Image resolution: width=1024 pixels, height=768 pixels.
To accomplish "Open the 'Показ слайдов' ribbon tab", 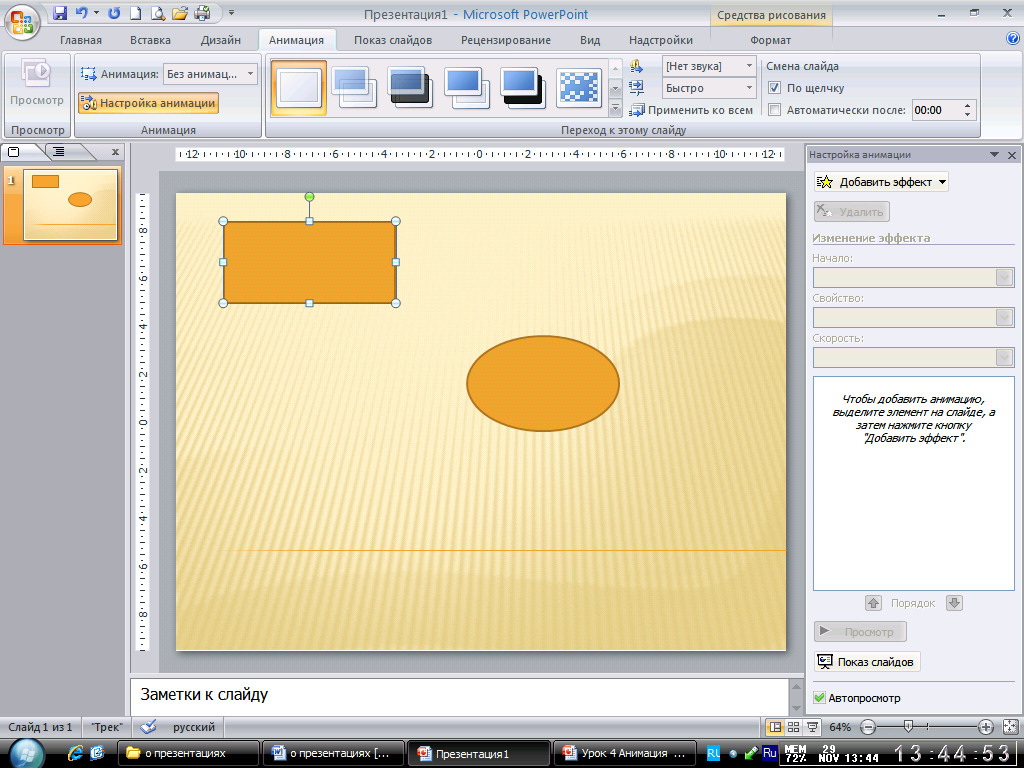I will coord(393,40).
